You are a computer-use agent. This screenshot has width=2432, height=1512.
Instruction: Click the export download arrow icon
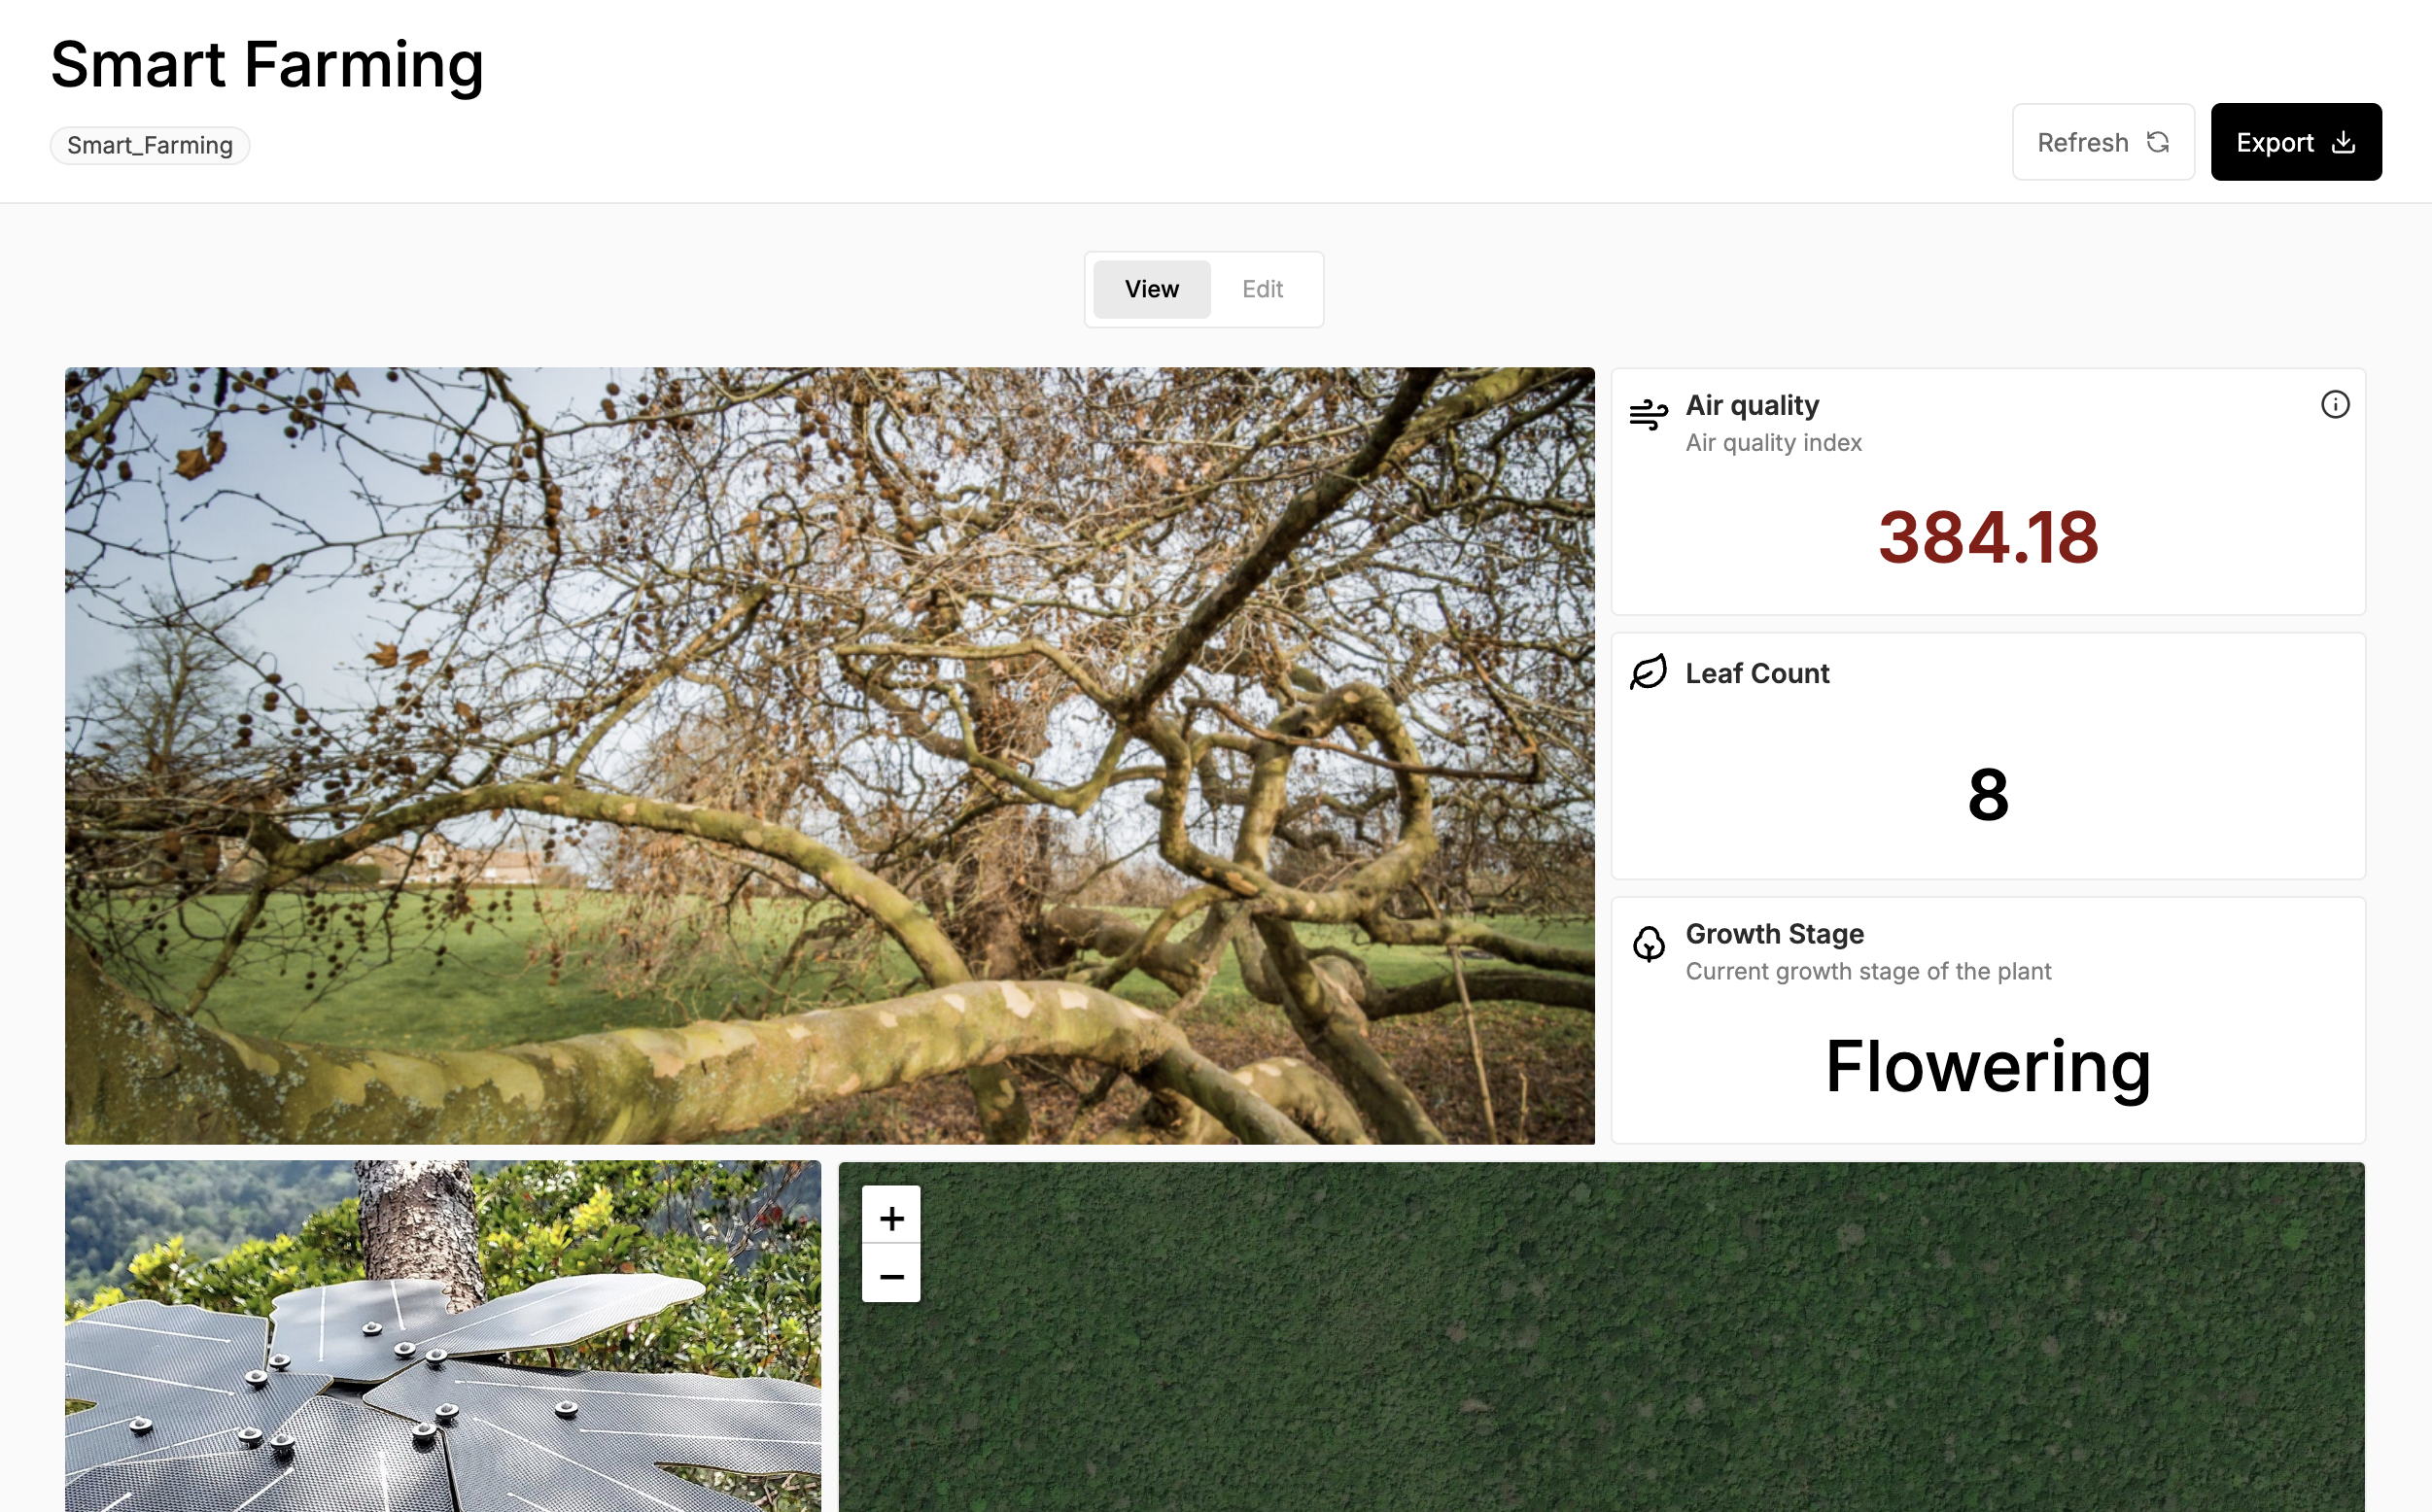(2343, 143)
